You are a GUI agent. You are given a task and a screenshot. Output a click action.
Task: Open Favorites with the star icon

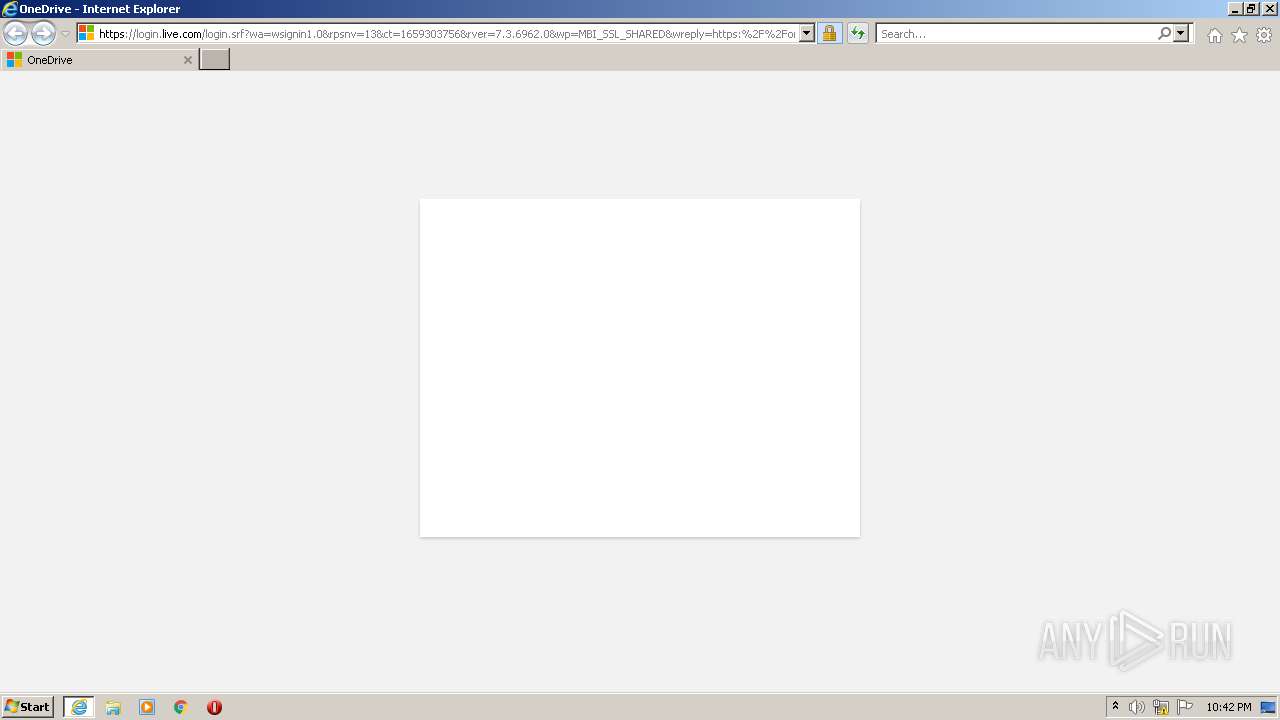click(1239, 35)
